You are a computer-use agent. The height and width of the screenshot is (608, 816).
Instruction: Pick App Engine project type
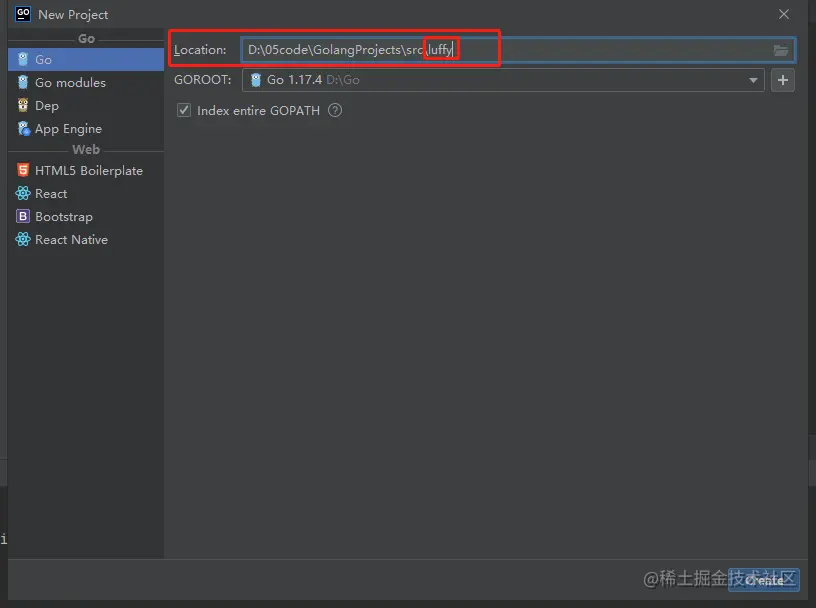pyautogui.click(x=86, y=129)
